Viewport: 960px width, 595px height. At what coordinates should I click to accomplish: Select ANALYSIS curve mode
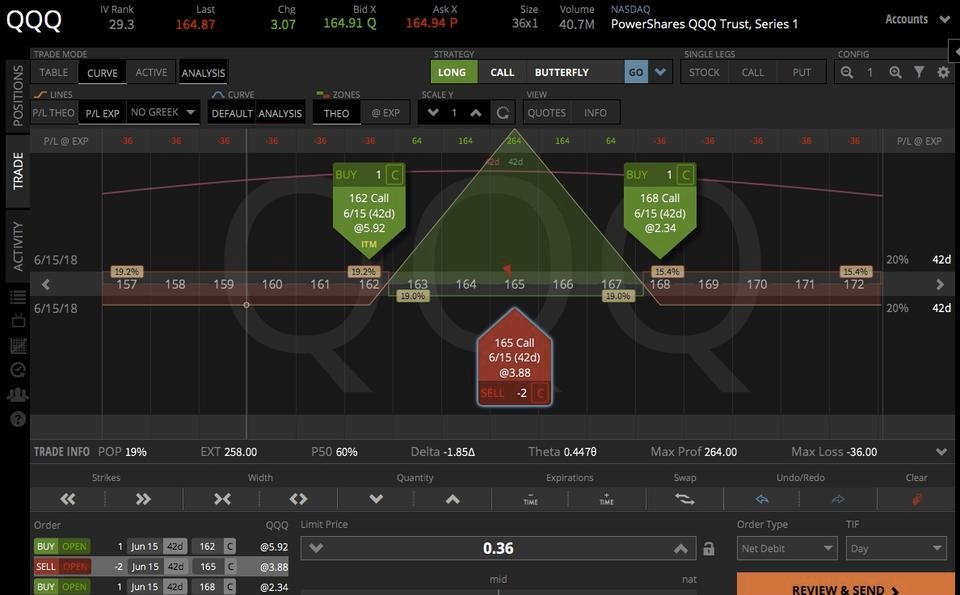click(280, 113)
